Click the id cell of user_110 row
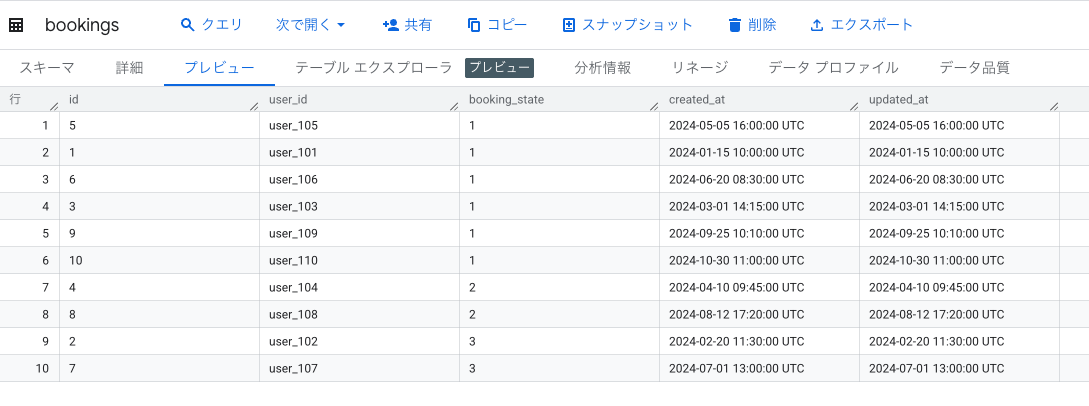Image resolution: width=1089 pixels, height=406 pixels. click(160, 261)
